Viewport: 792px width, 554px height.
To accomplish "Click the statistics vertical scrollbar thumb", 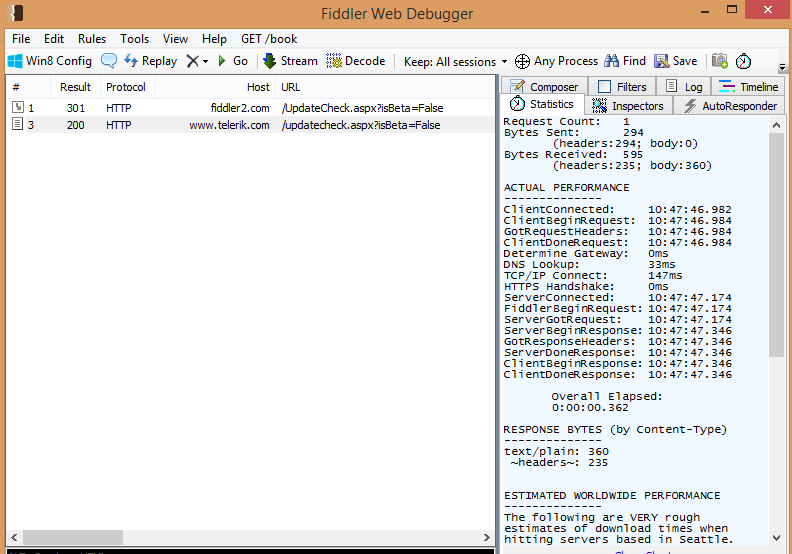I will tap(776, 245).
